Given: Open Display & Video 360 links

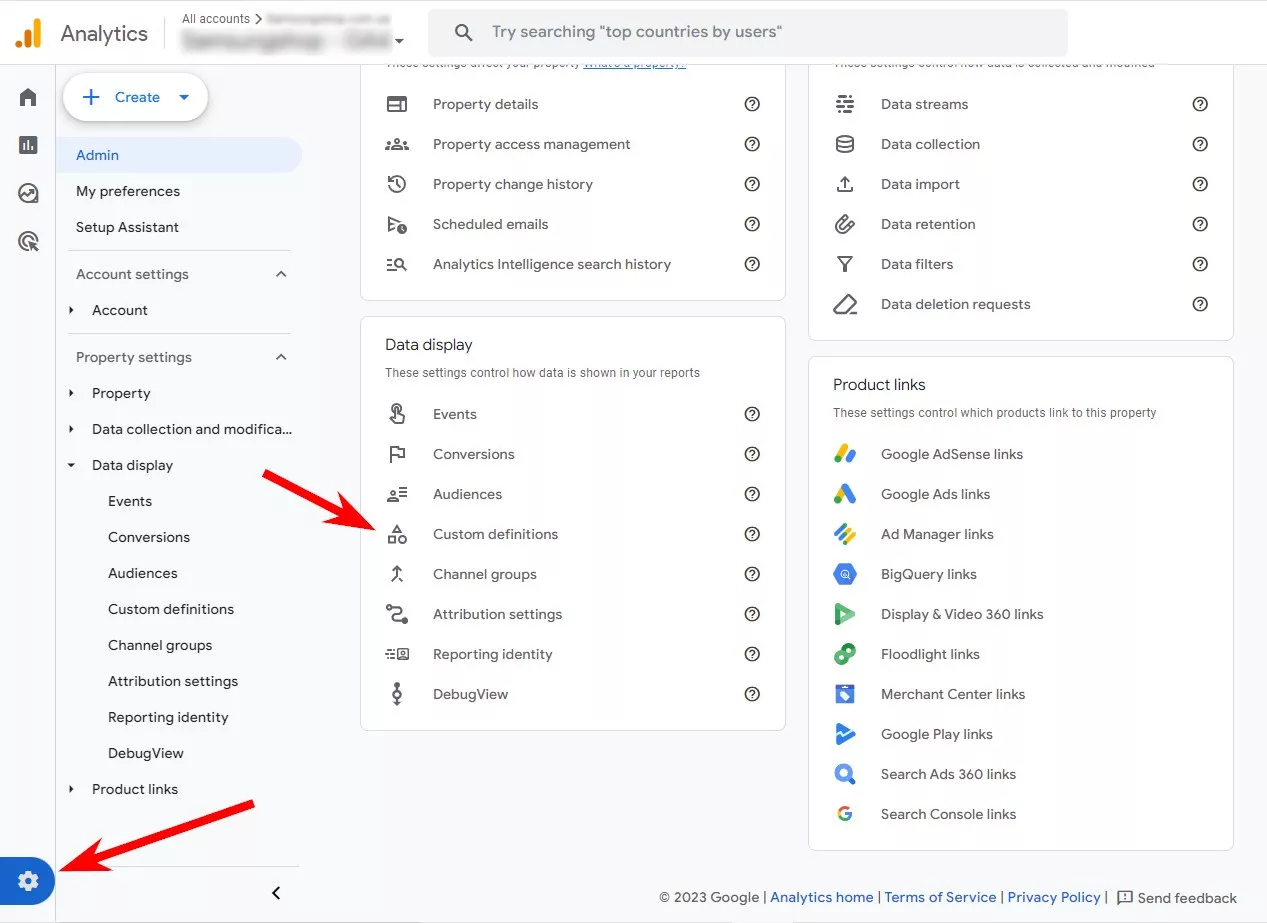Looking at the screenshot, I should pos(962,614).
